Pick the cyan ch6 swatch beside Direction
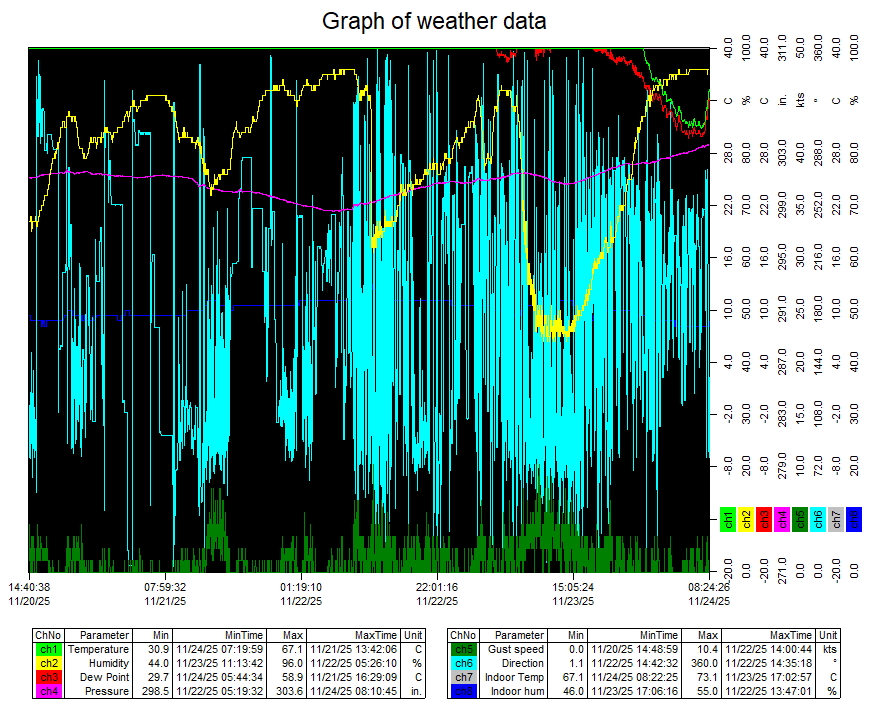 [x=462, y=663]
